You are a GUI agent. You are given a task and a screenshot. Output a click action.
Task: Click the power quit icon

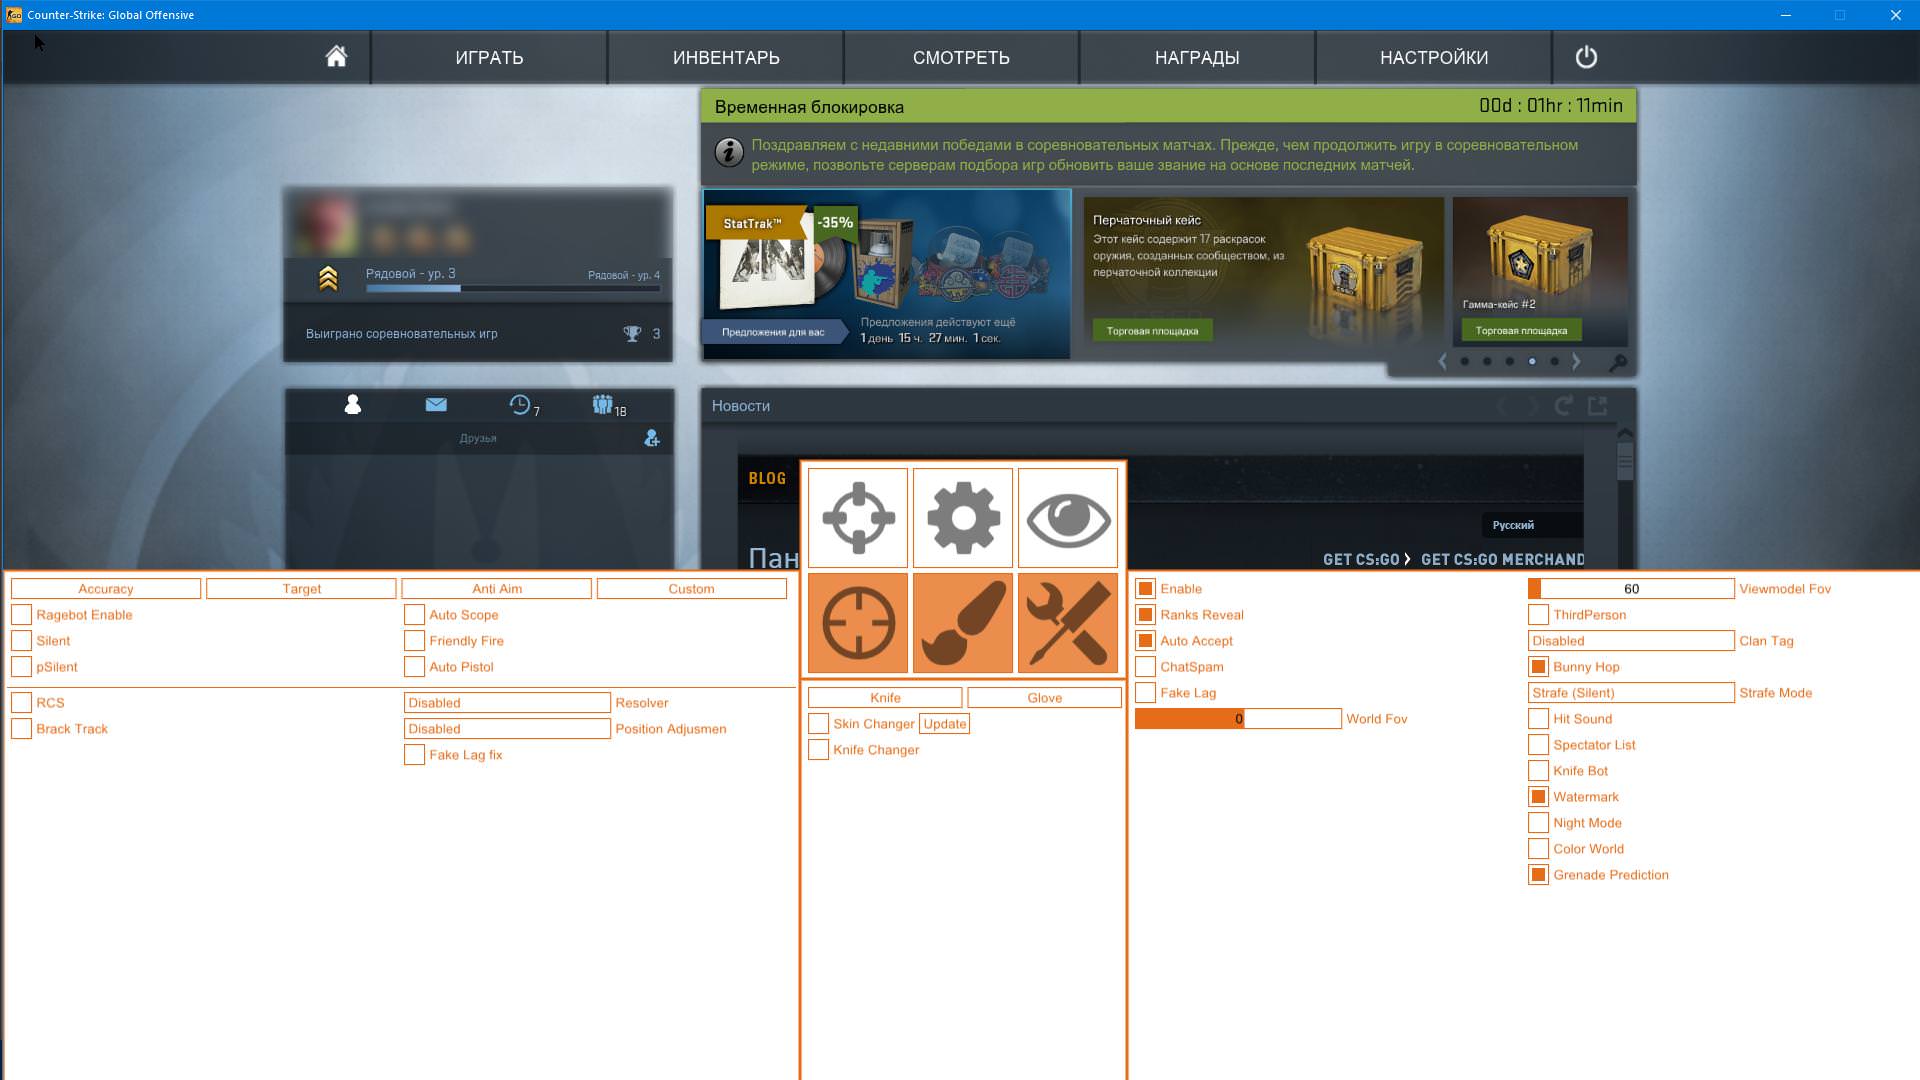click(1586, 57)
